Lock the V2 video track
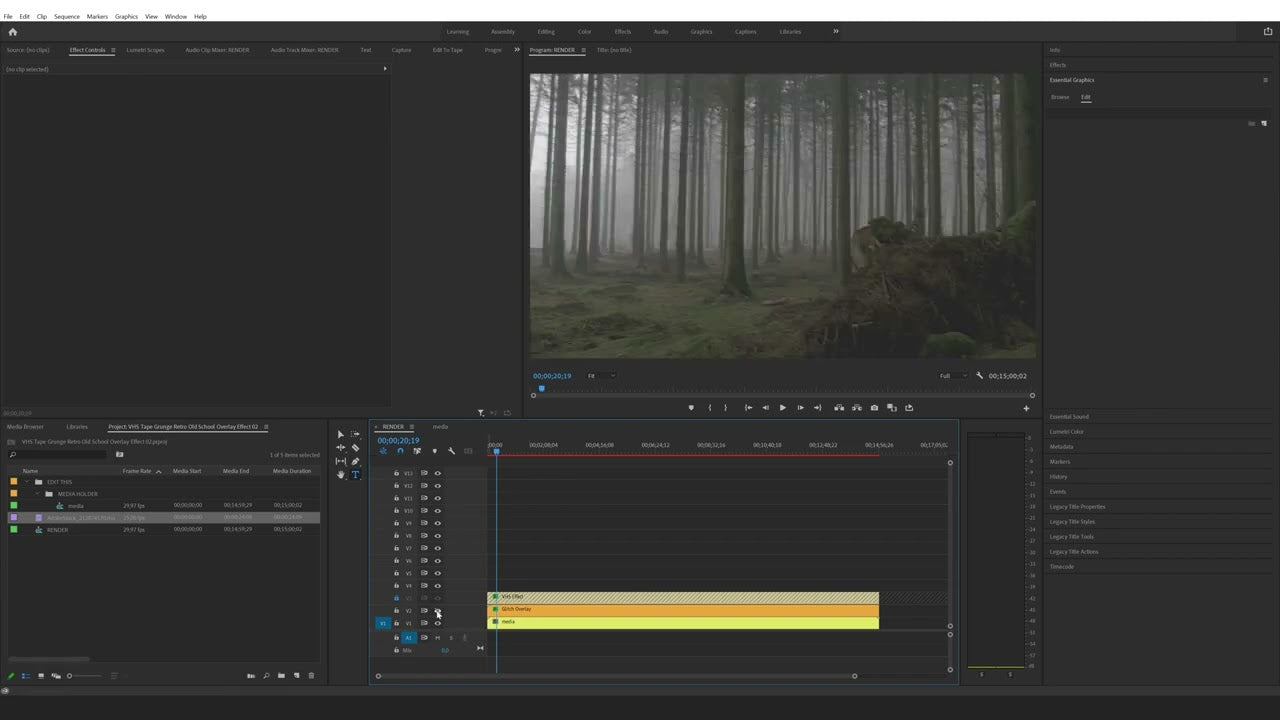This screenshot has height=720, width=1280. coord(396,610)
